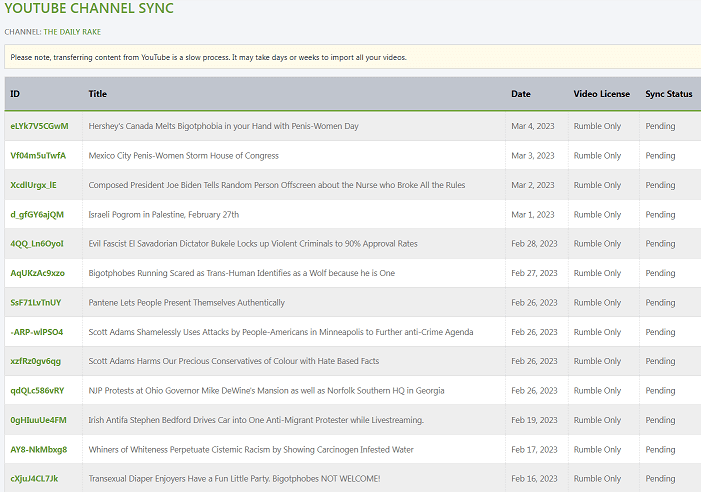
Task: Select the Pantene Lets People Present title
Action: point(186,303)
